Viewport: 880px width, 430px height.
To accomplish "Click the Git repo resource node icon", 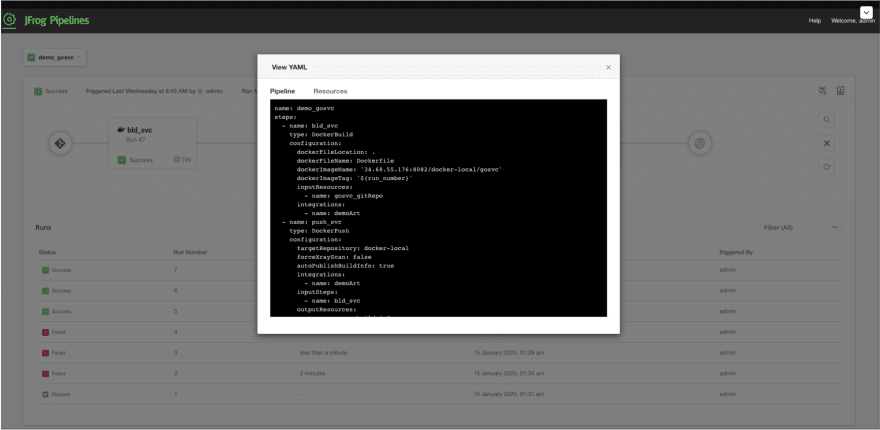I will [x=60, y=144].
